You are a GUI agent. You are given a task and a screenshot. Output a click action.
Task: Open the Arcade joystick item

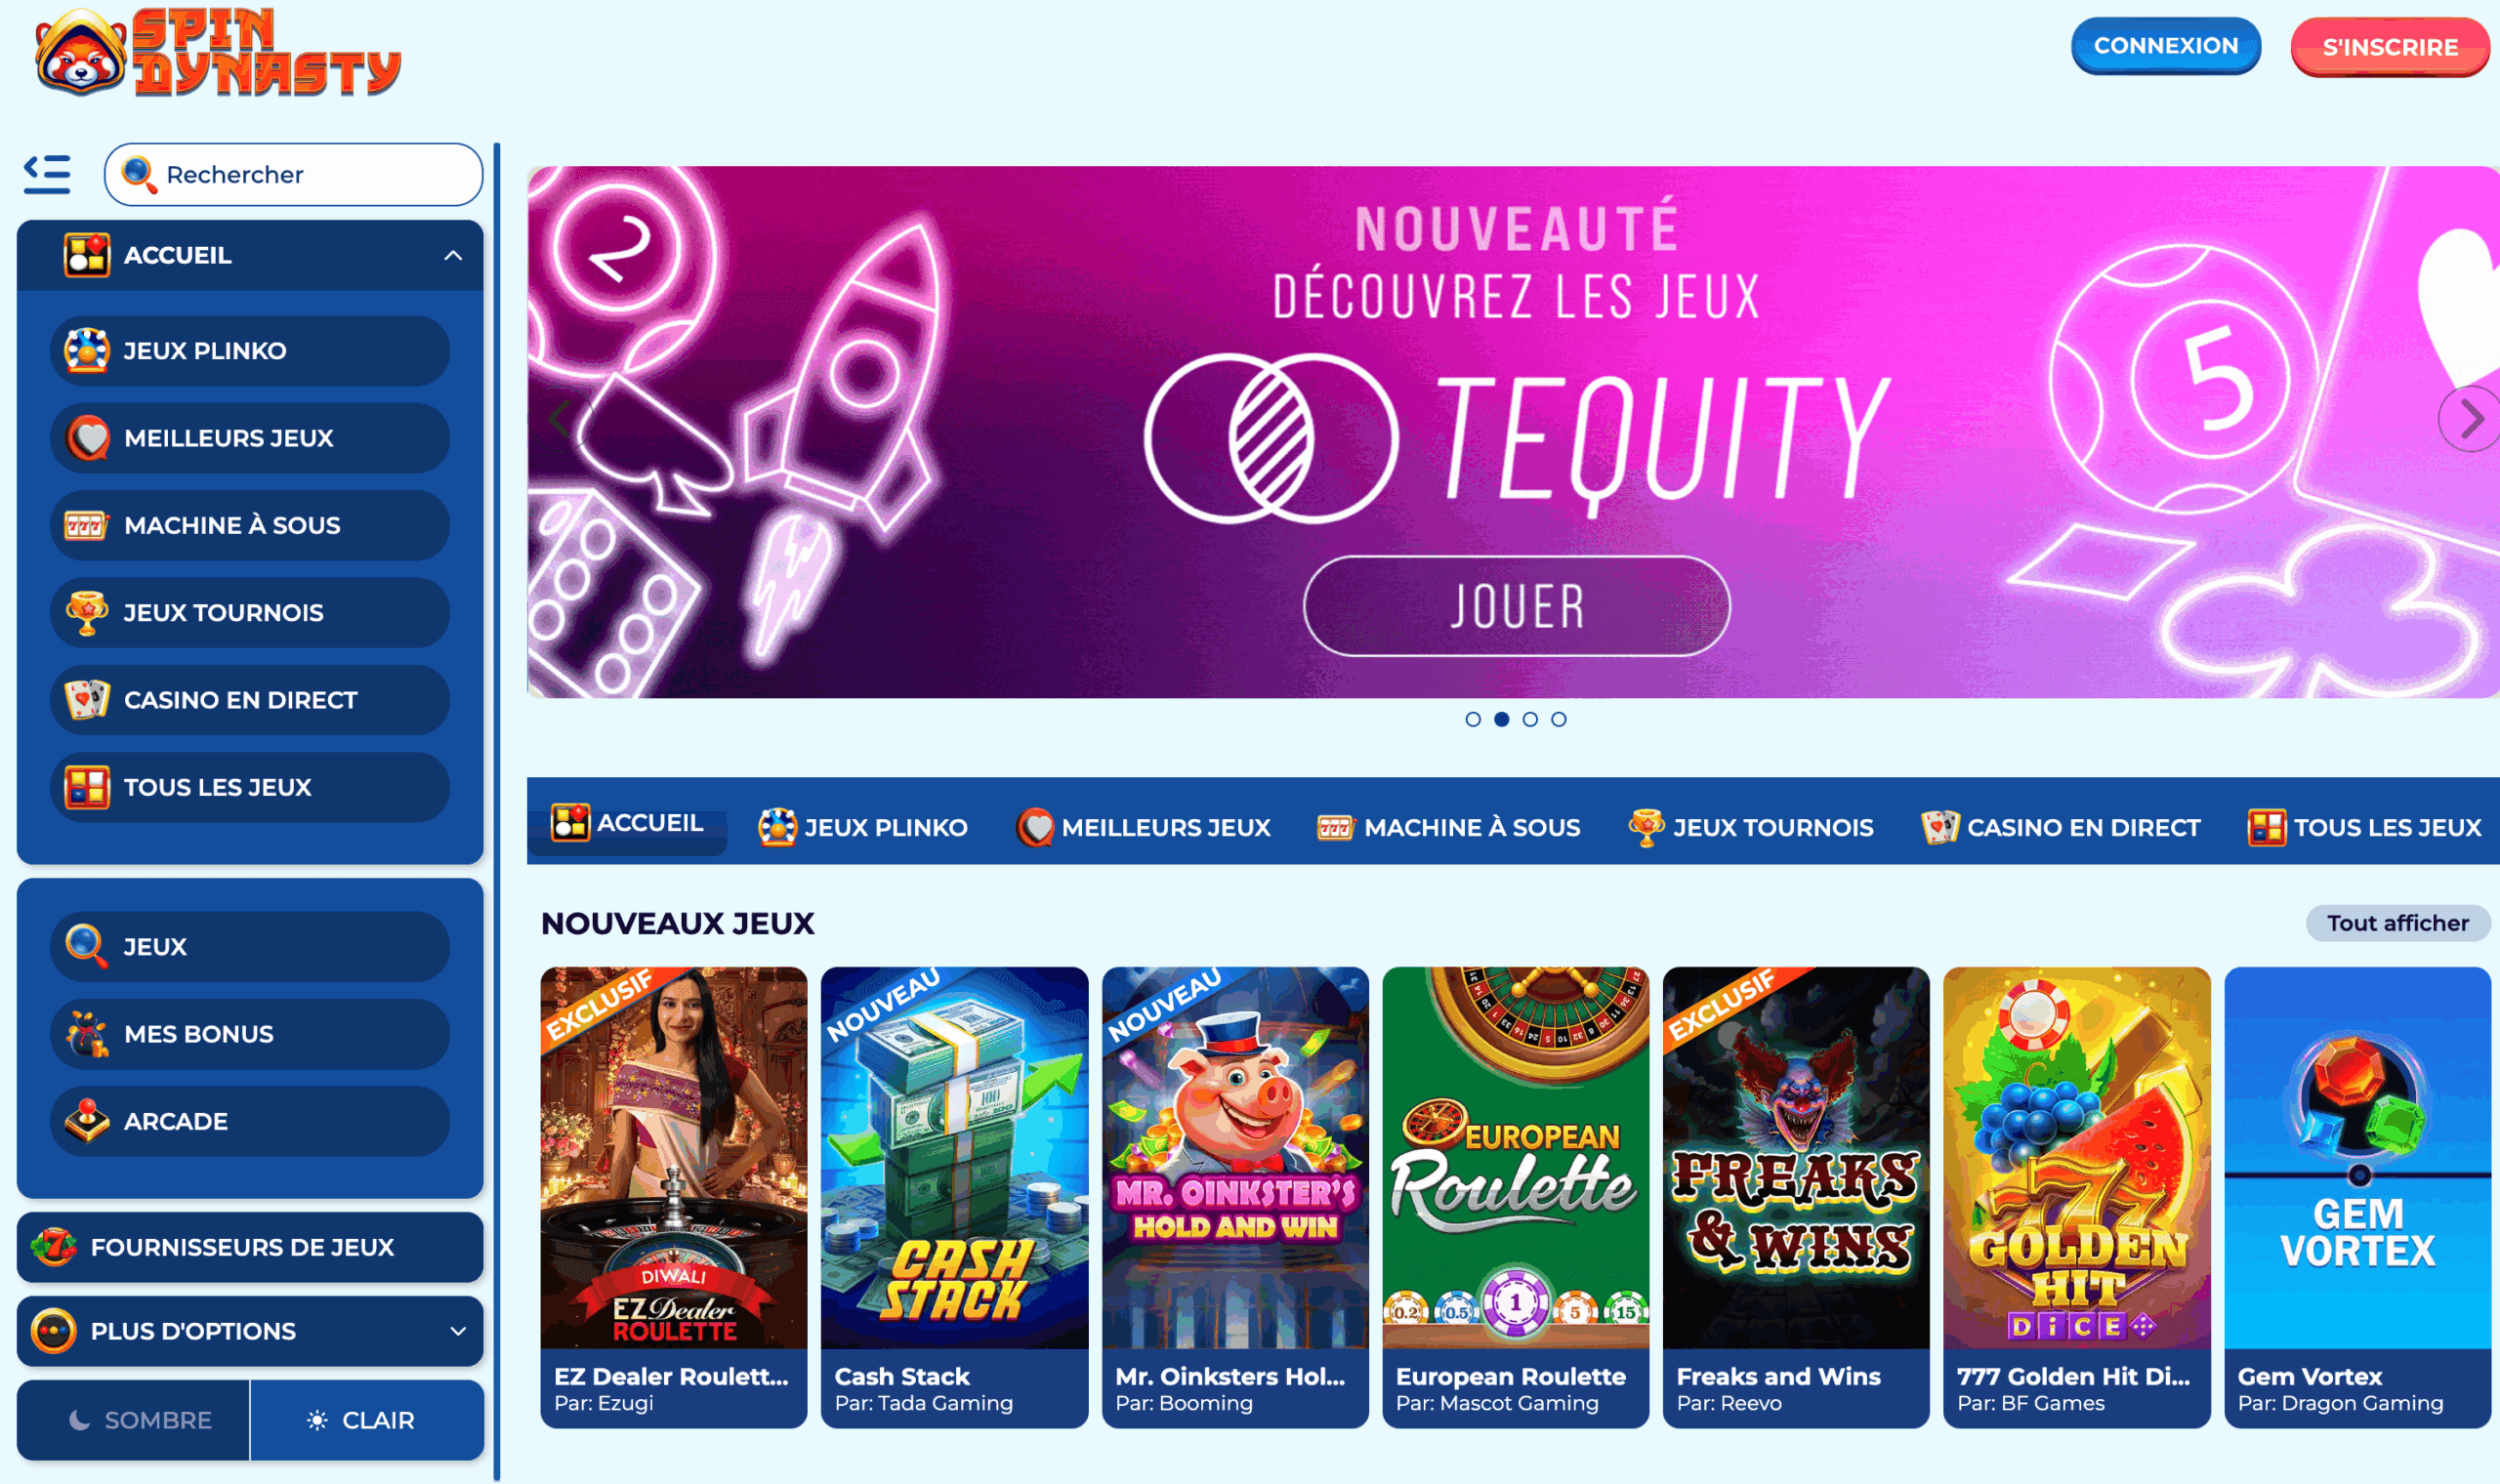point(250,1122)
